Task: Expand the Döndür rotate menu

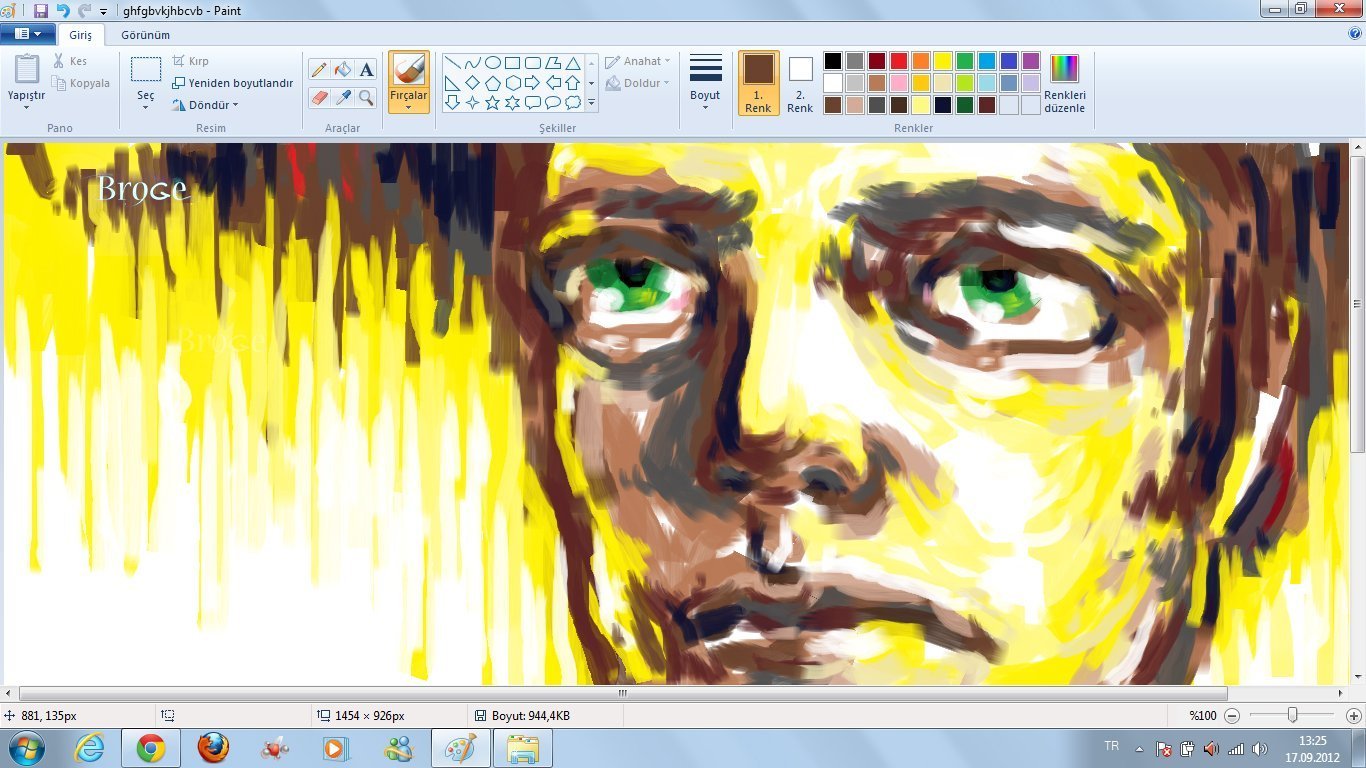Action: 205,105
